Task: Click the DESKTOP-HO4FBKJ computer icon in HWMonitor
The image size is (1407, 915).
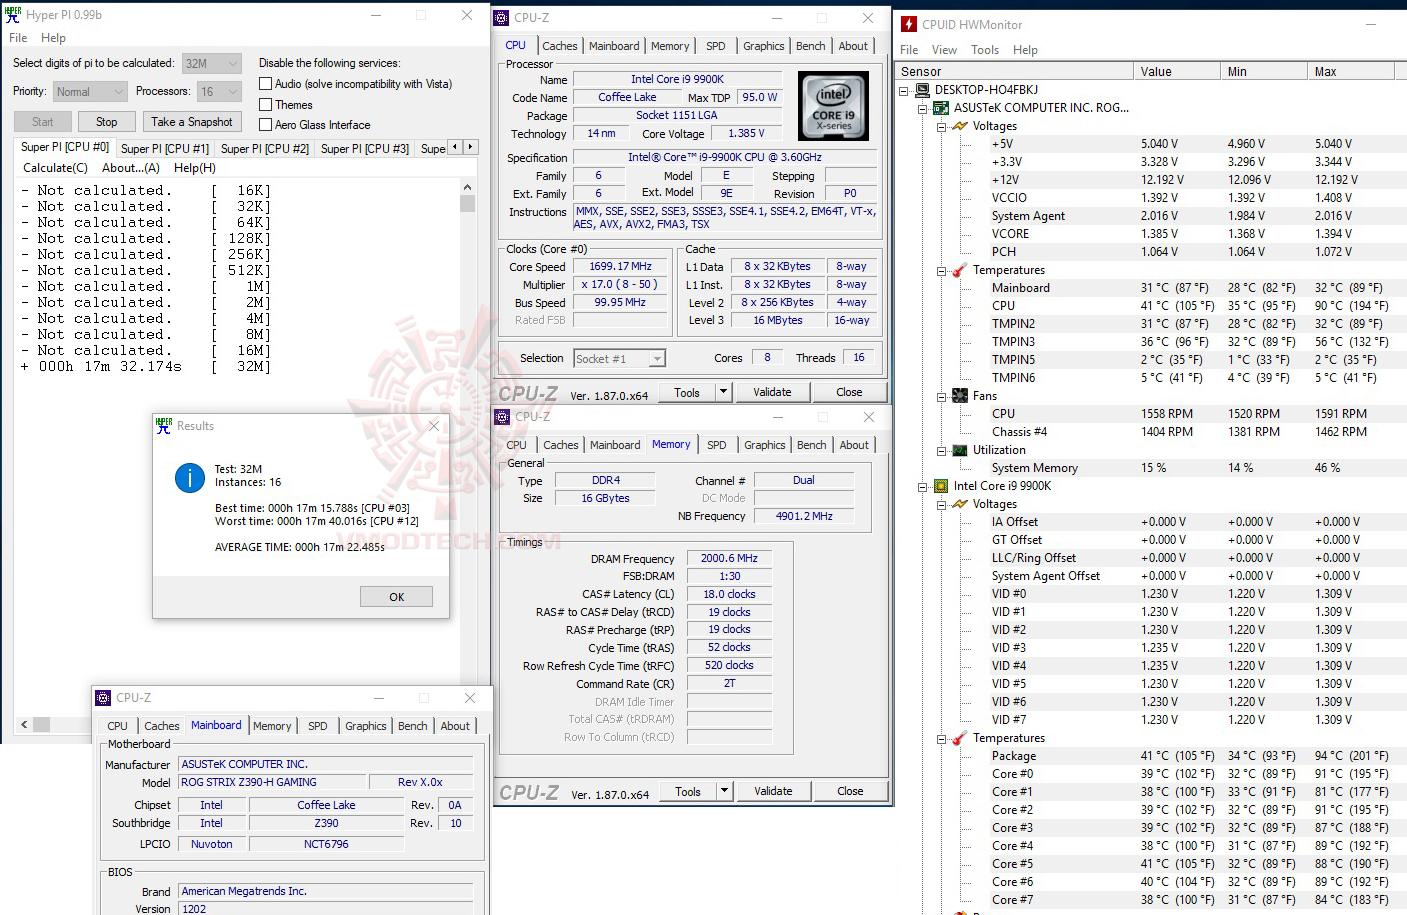Action: point(921,89)
